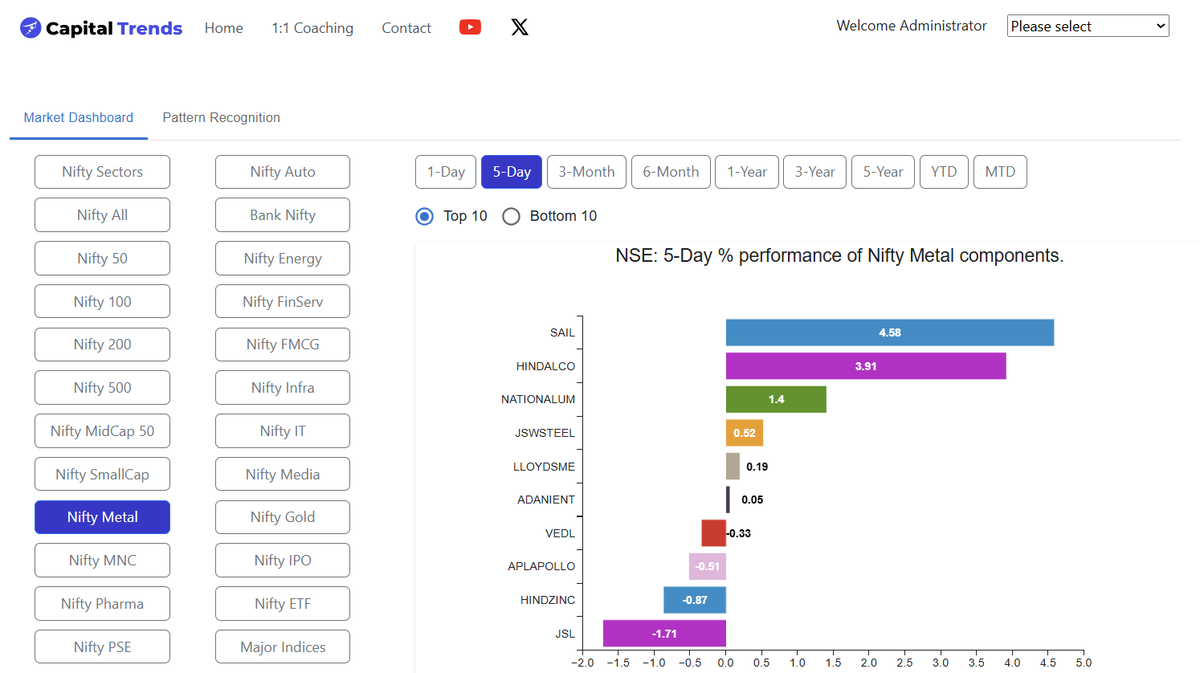The height and width of the screenshot is (673, 1200).
Task: Open the 1:1 Coaching menu link
Action: (312, 28)
